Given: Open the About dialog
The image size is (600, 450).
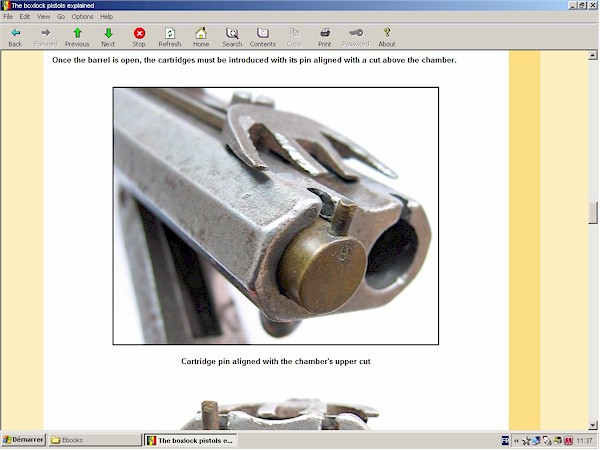Looking at the screenshot, I should (x=387, y=37).
